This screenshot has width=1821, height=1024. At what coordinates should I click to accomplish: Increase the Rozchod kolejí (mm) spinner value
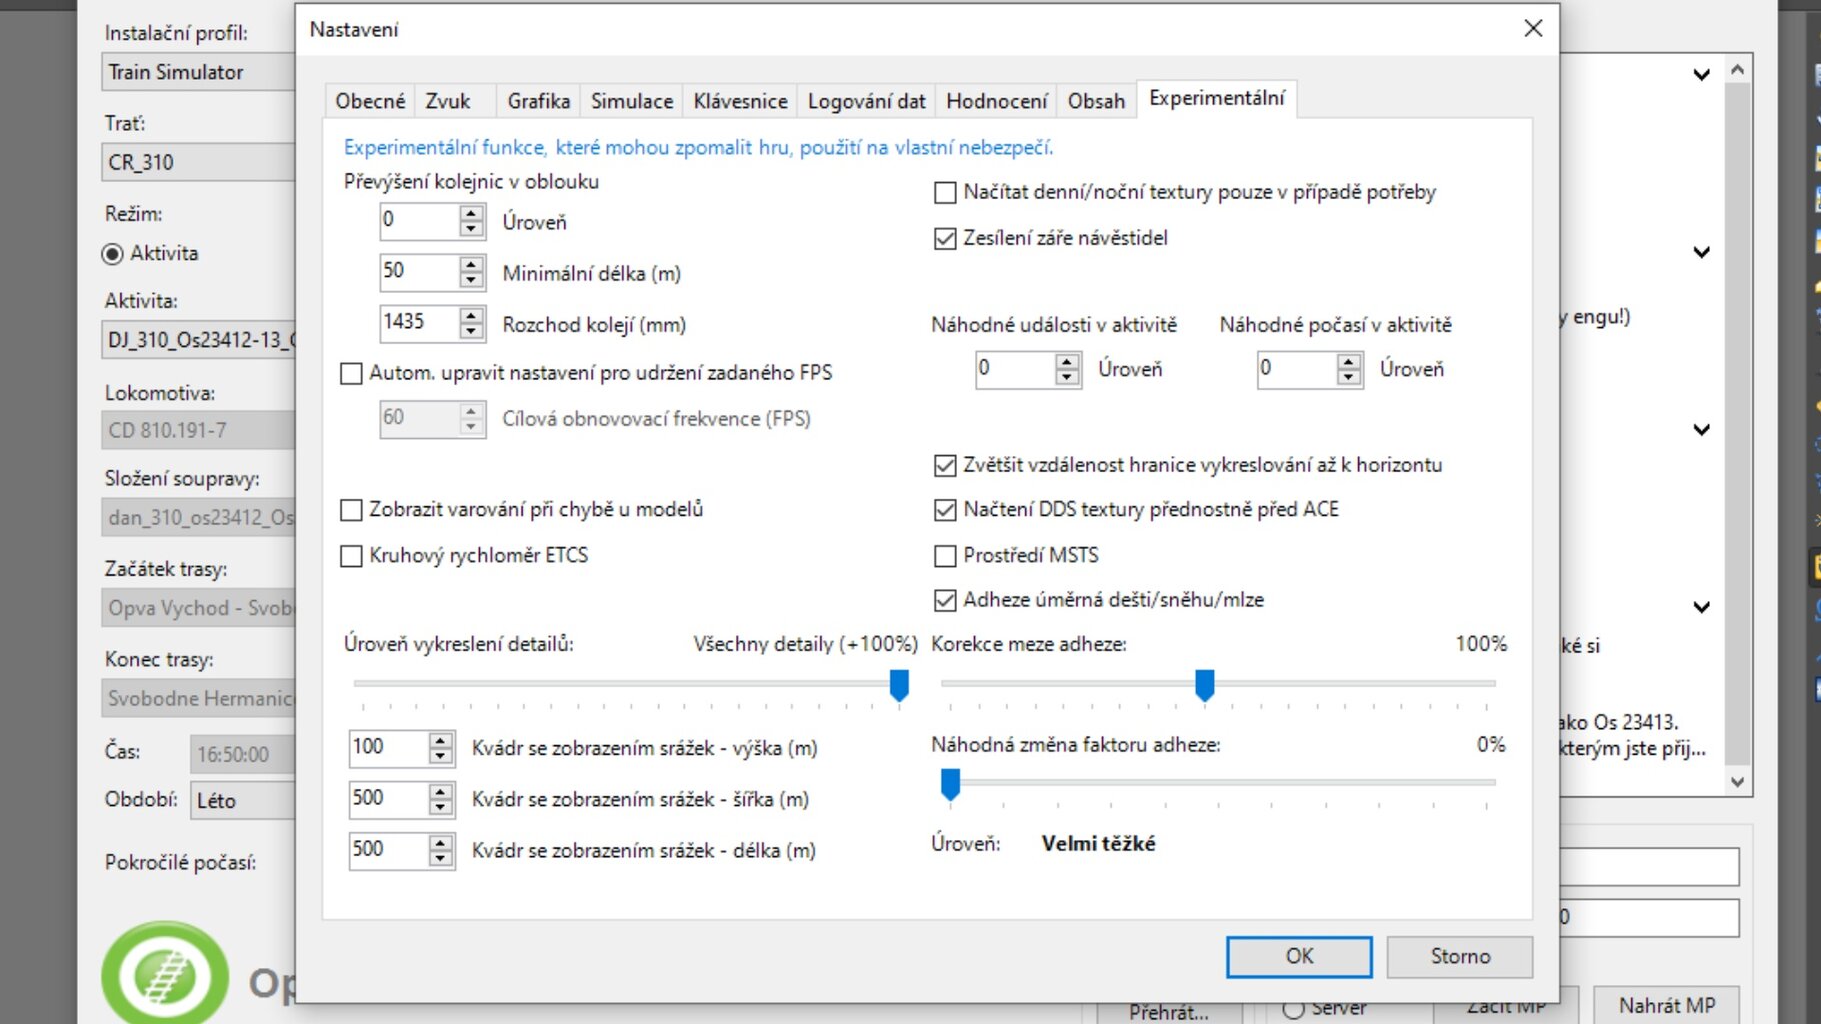click(471, 315)
